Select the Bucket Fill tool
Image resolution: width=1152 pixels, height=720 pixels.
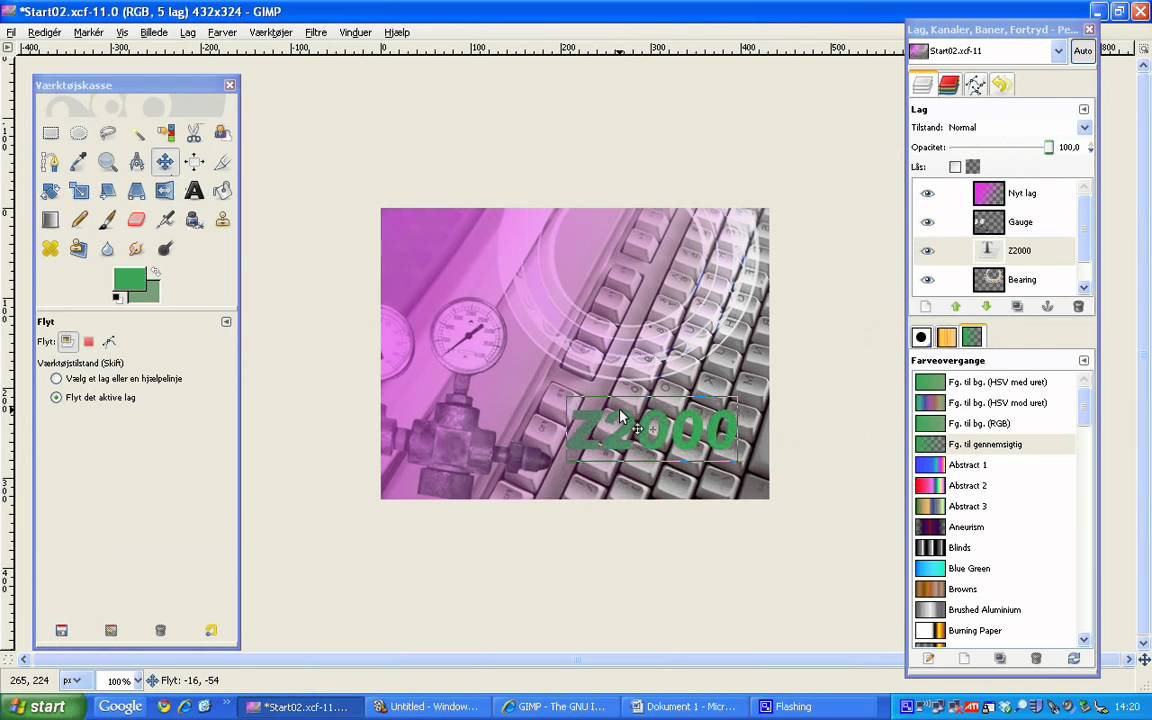[x=223, y=191]
